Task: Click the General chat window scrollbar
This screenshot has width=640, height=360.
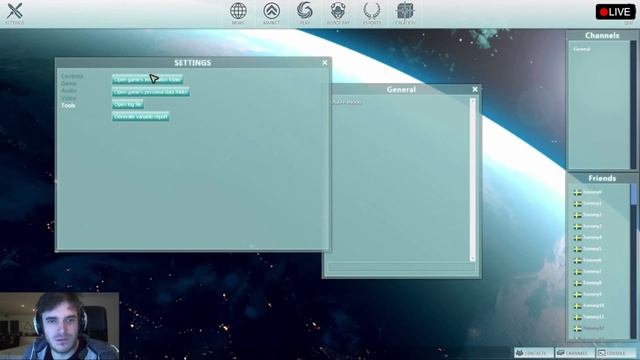Action: pyautogui.click(x=472, y=180)
